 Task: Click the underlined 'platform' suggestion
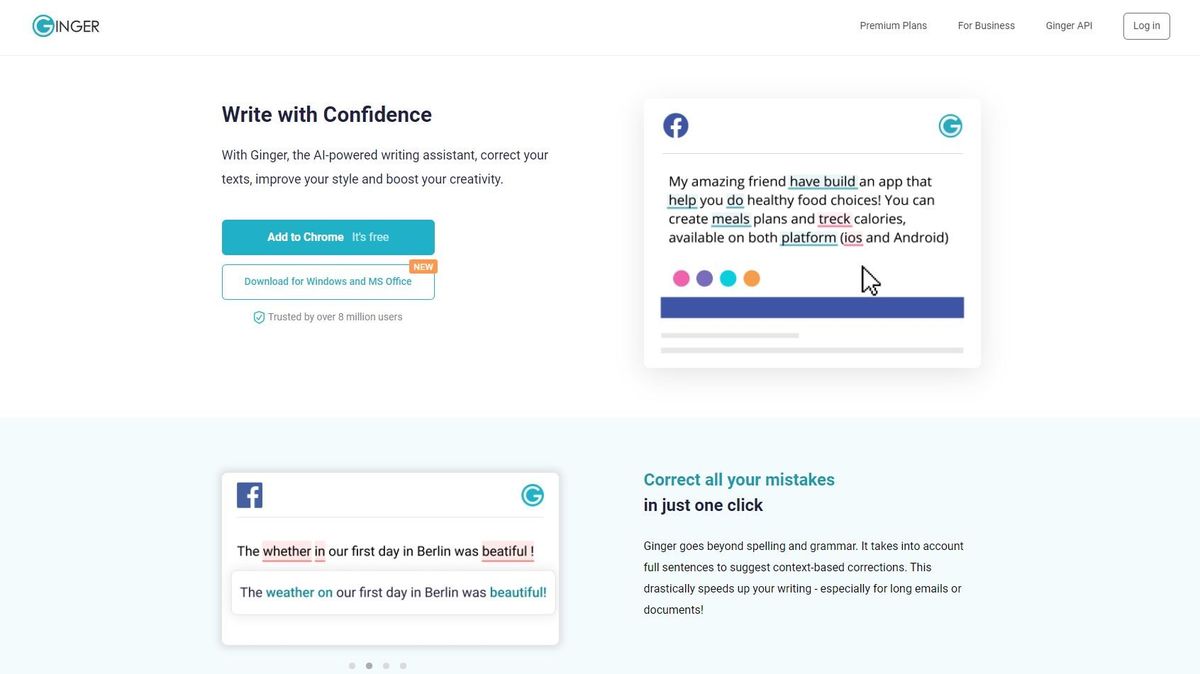[808, 237]
